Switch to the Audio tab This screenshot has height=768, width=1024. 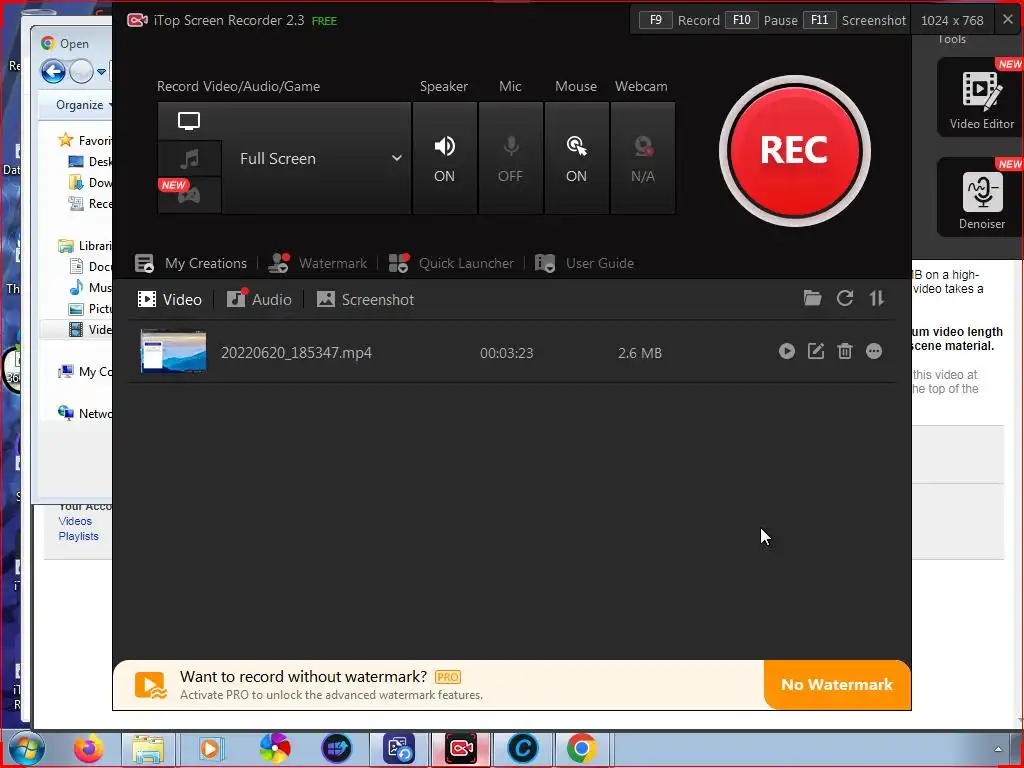click(259, 300)
